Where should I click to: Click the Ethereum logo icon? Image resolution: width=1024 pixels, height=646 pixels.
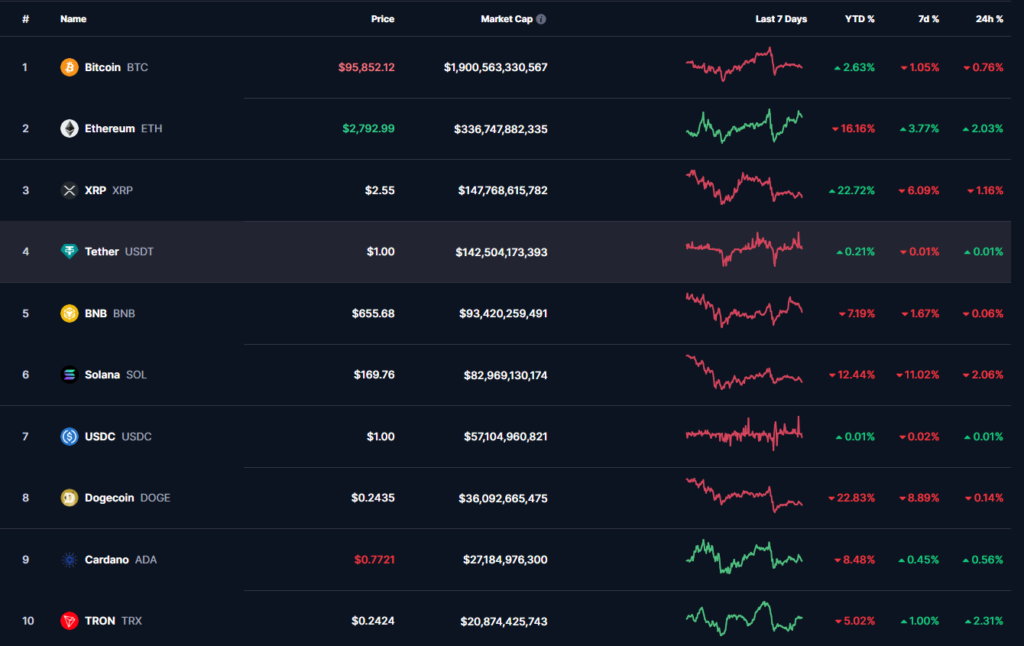[69, 129]
